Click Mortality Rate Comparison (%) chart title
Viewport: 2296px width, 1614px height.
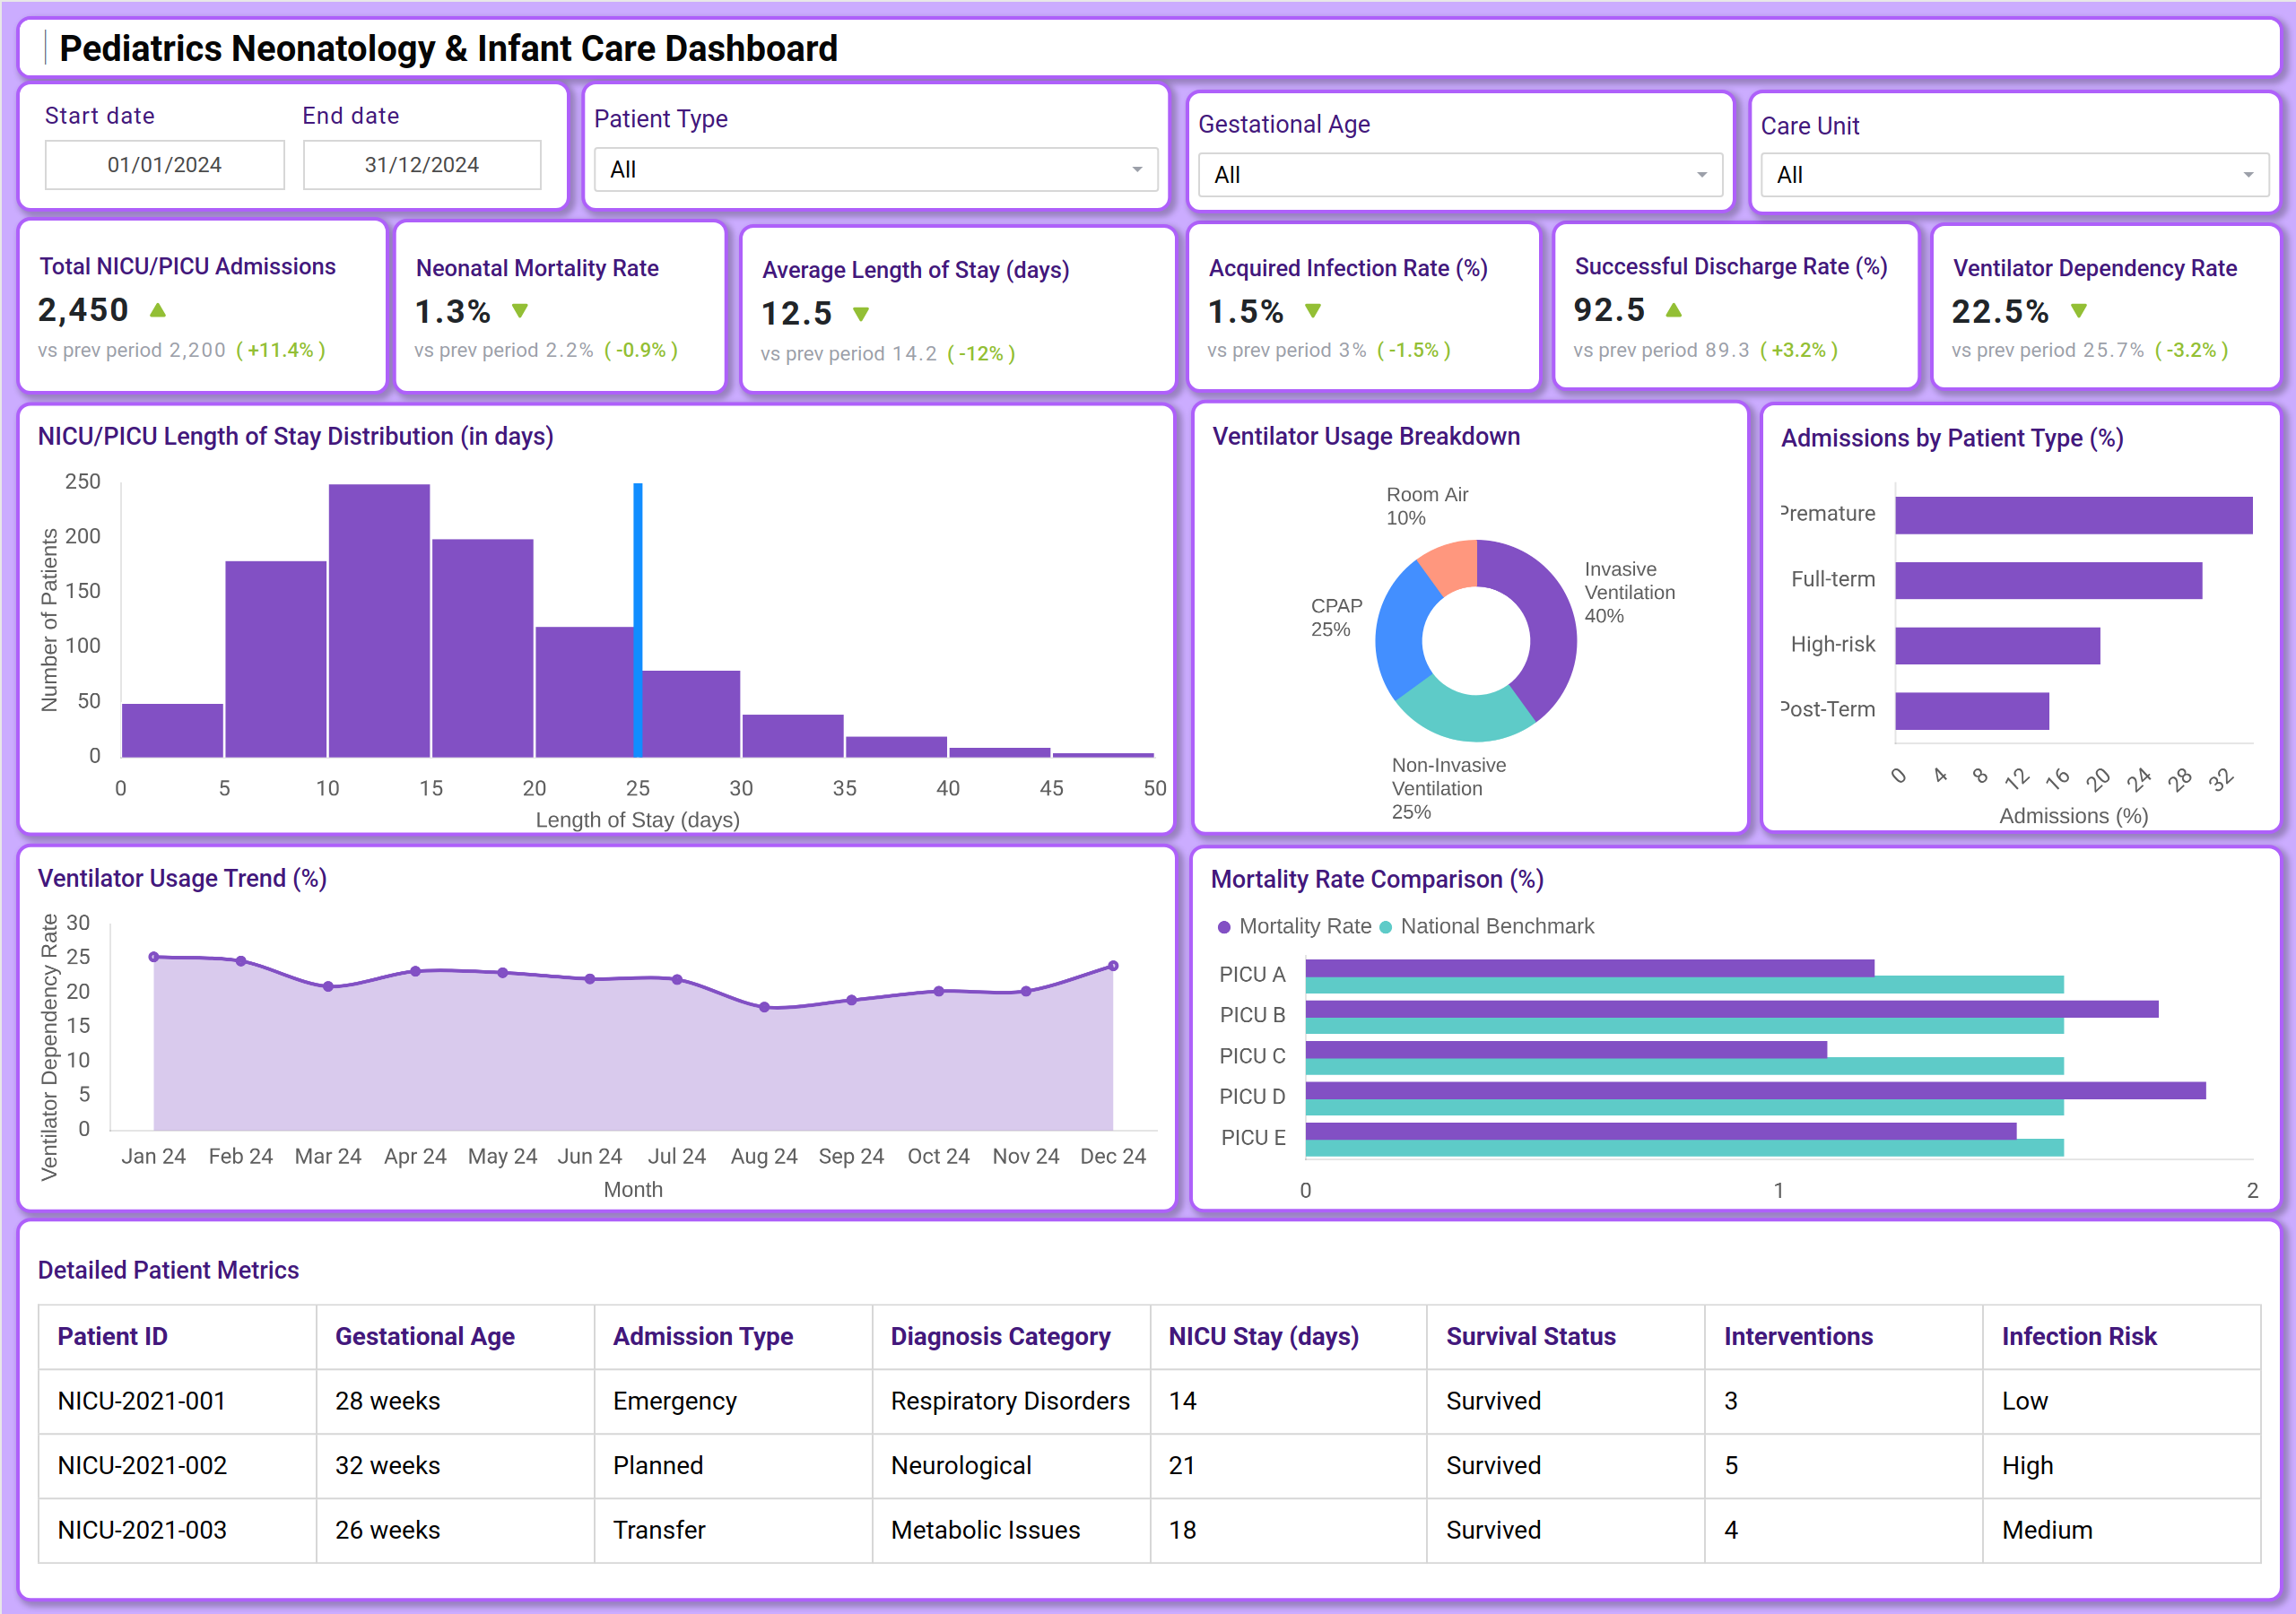[x=1377, y=880]
